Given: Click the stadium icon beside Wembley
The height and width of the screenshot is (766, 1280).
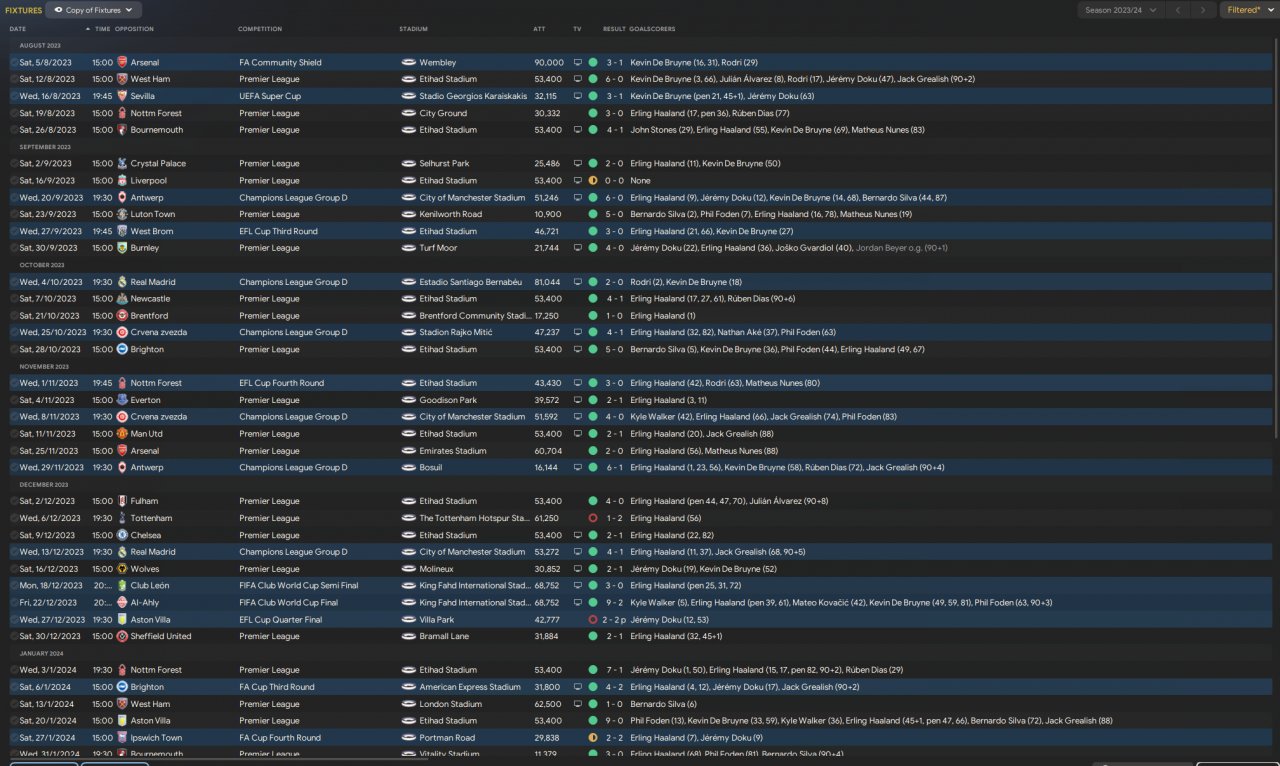Looking at the screenshot, I should coord(408,62).
